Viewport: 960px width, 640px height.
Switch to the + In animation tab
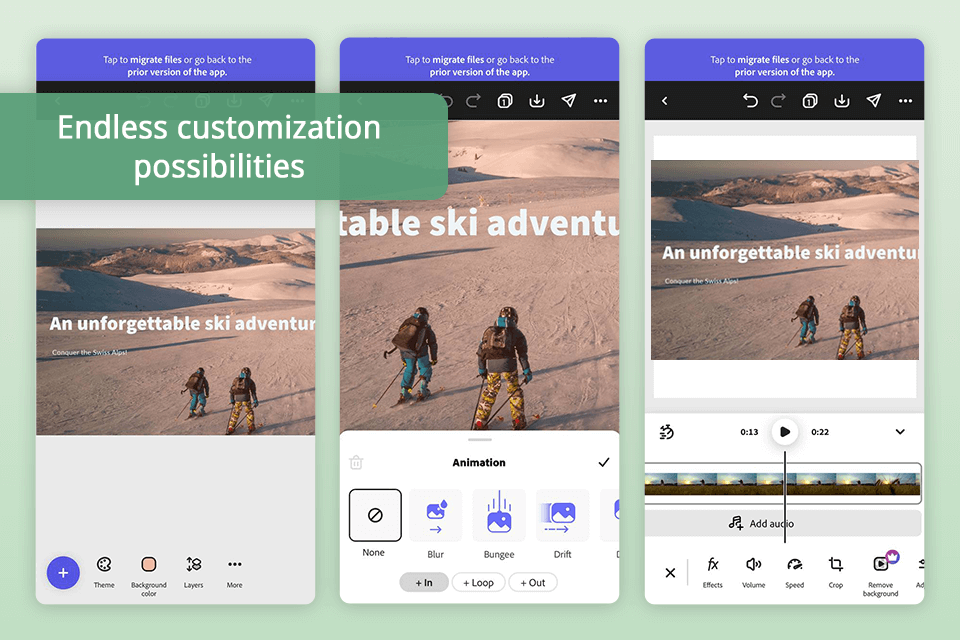point(424,582)
